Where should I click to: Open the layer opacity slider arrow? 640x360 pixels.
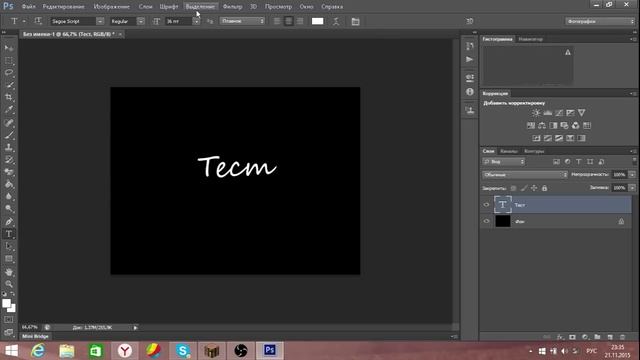[632, 175]
